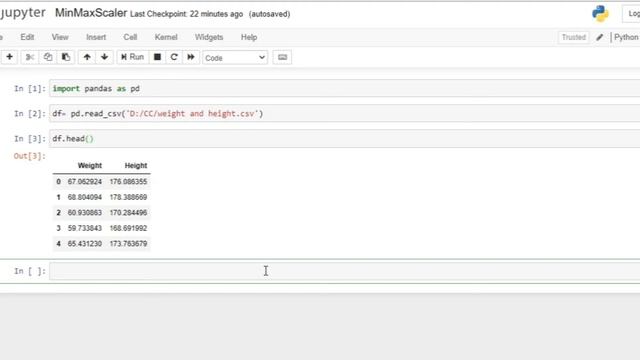Select the import pandas as pd cell
The image size is (640, 360).
[345, 89]
